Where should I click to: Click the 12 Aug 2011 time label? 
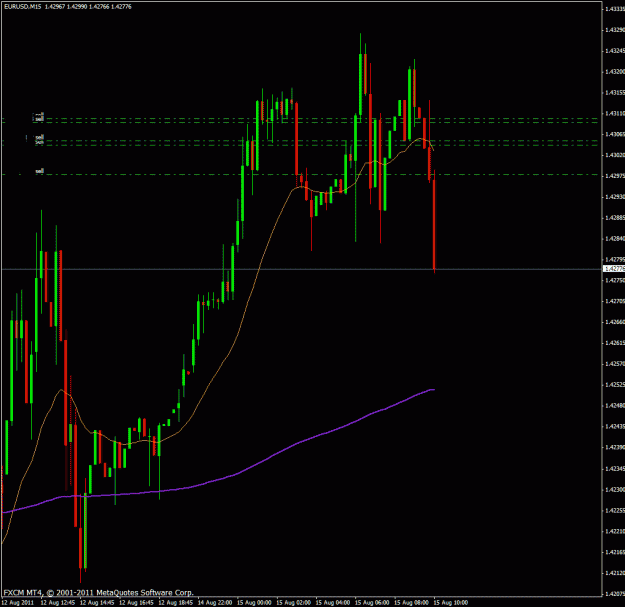click(x=18, y=602)
